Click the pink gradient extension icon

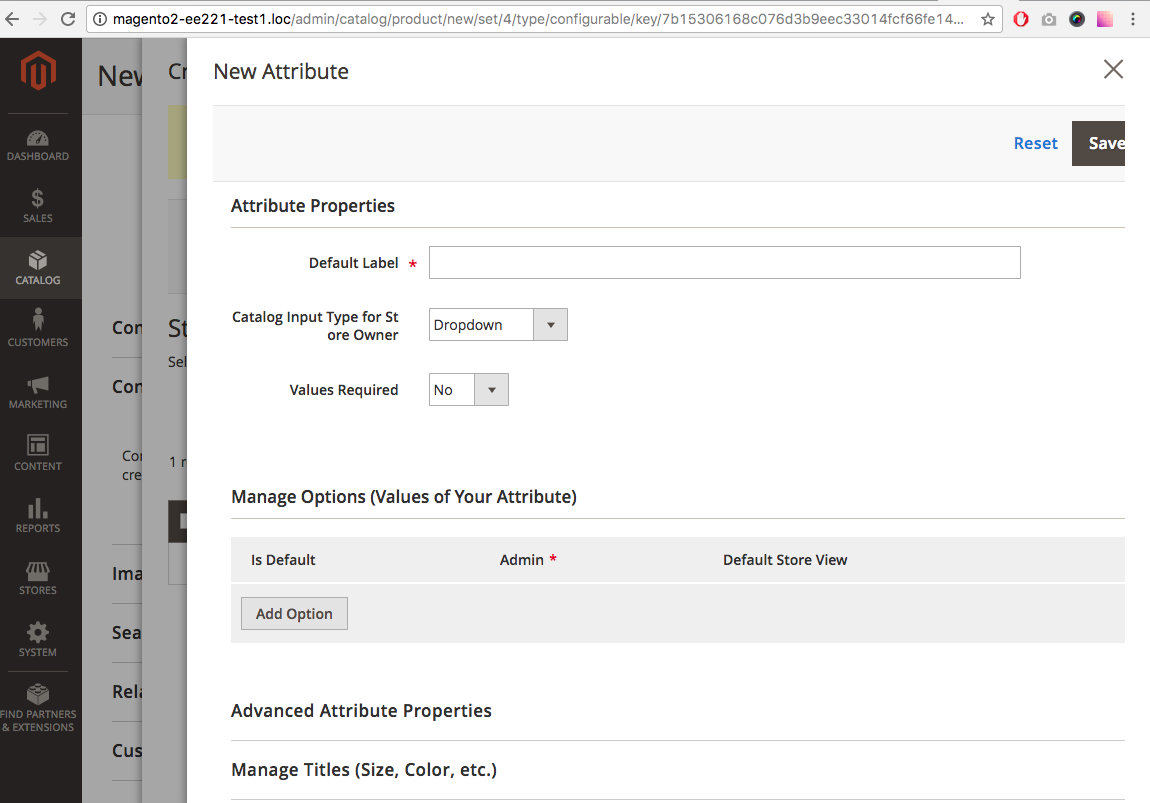(x=1105, y=19)
